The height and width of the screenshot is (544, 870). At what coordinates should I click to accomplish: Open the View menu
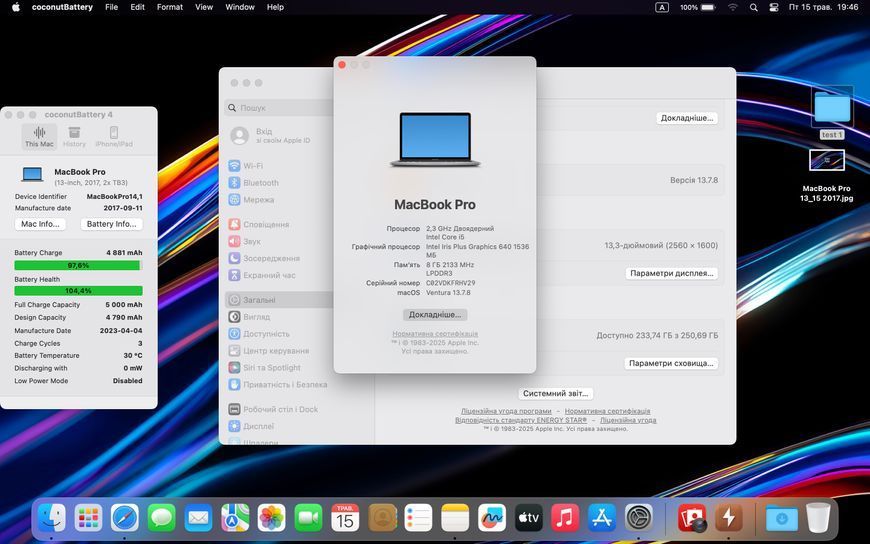(204, 7)
